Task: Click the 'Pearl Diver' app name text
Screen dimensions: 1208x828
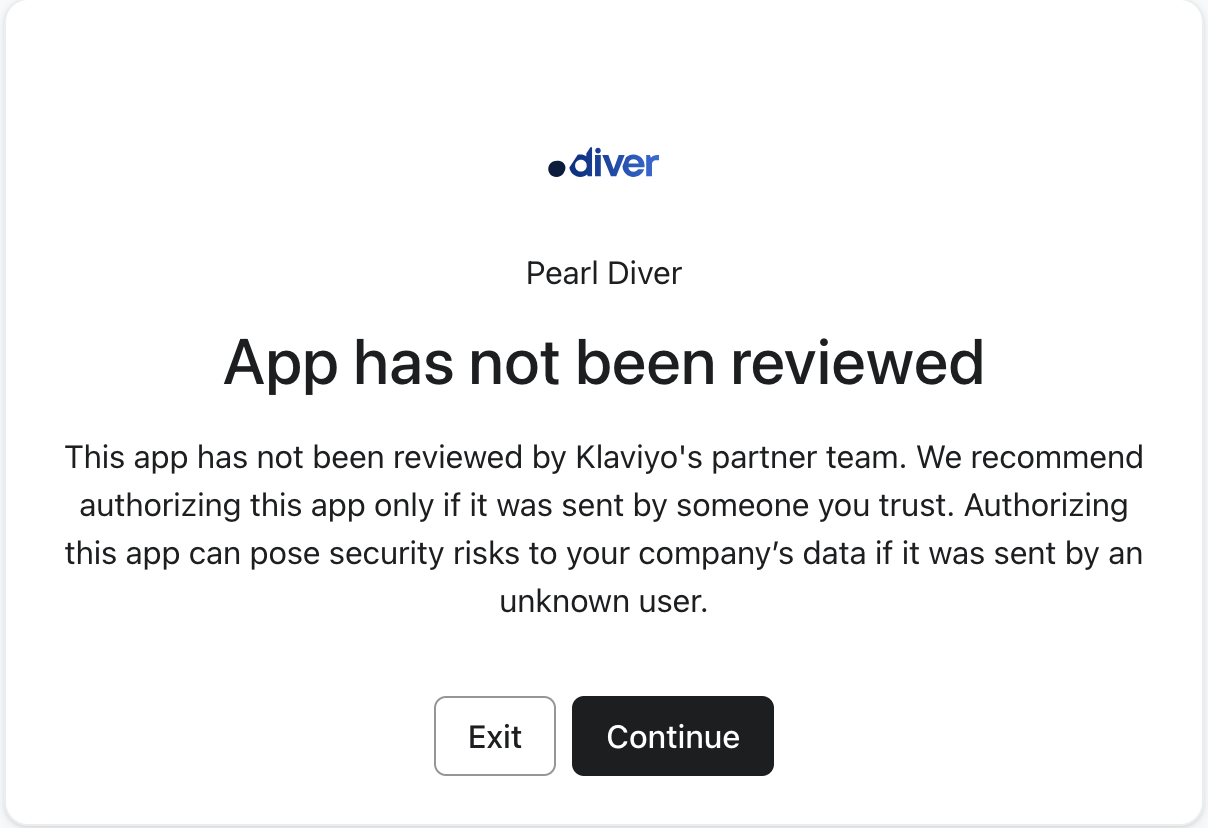Action: click(x=604, y=273)
